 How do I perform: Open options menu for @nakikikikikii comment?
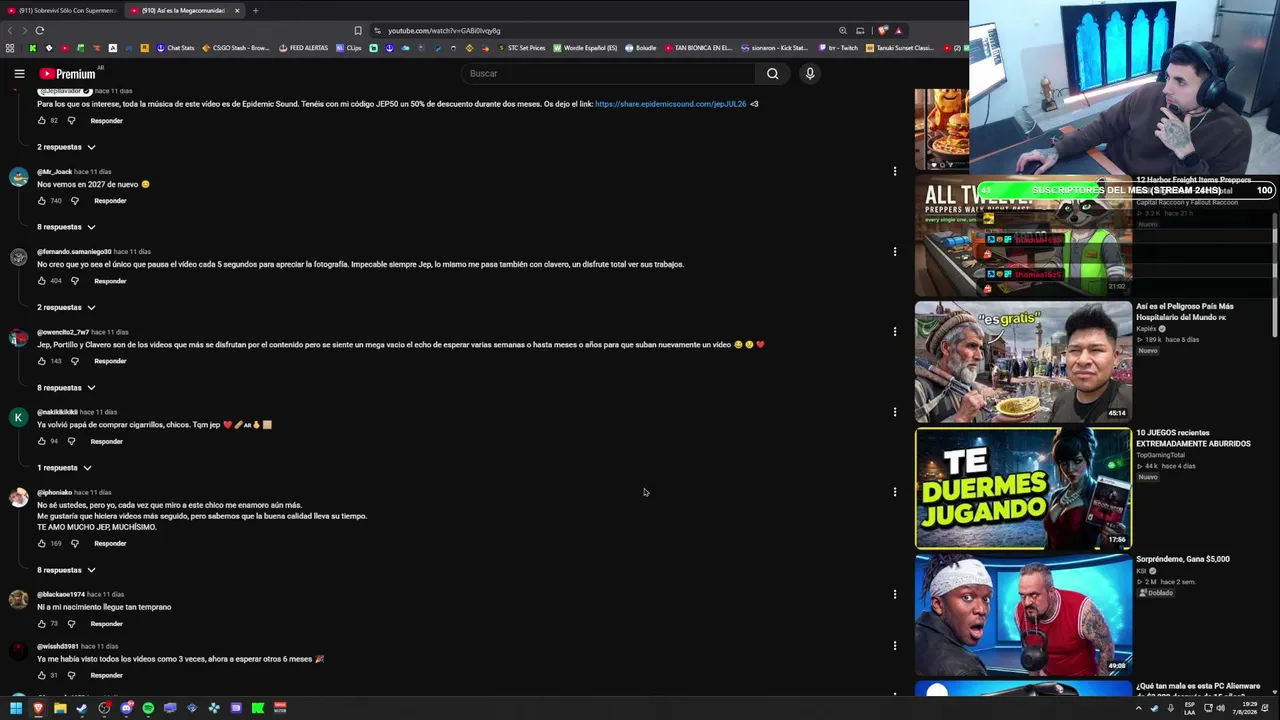(x=895, y=411)
